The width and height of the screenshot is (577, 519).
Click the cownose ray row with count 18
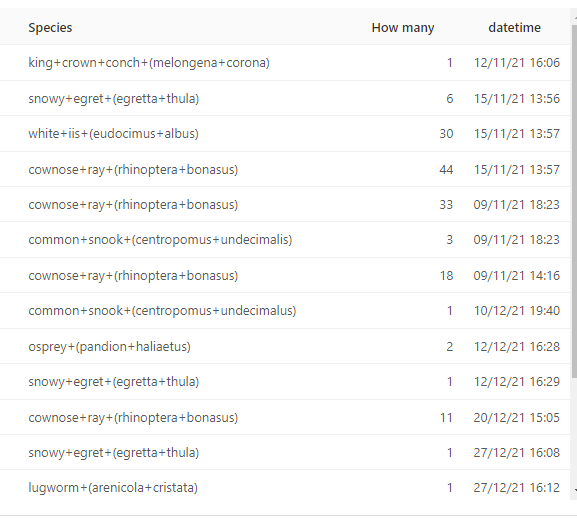[x=285, y=275]
